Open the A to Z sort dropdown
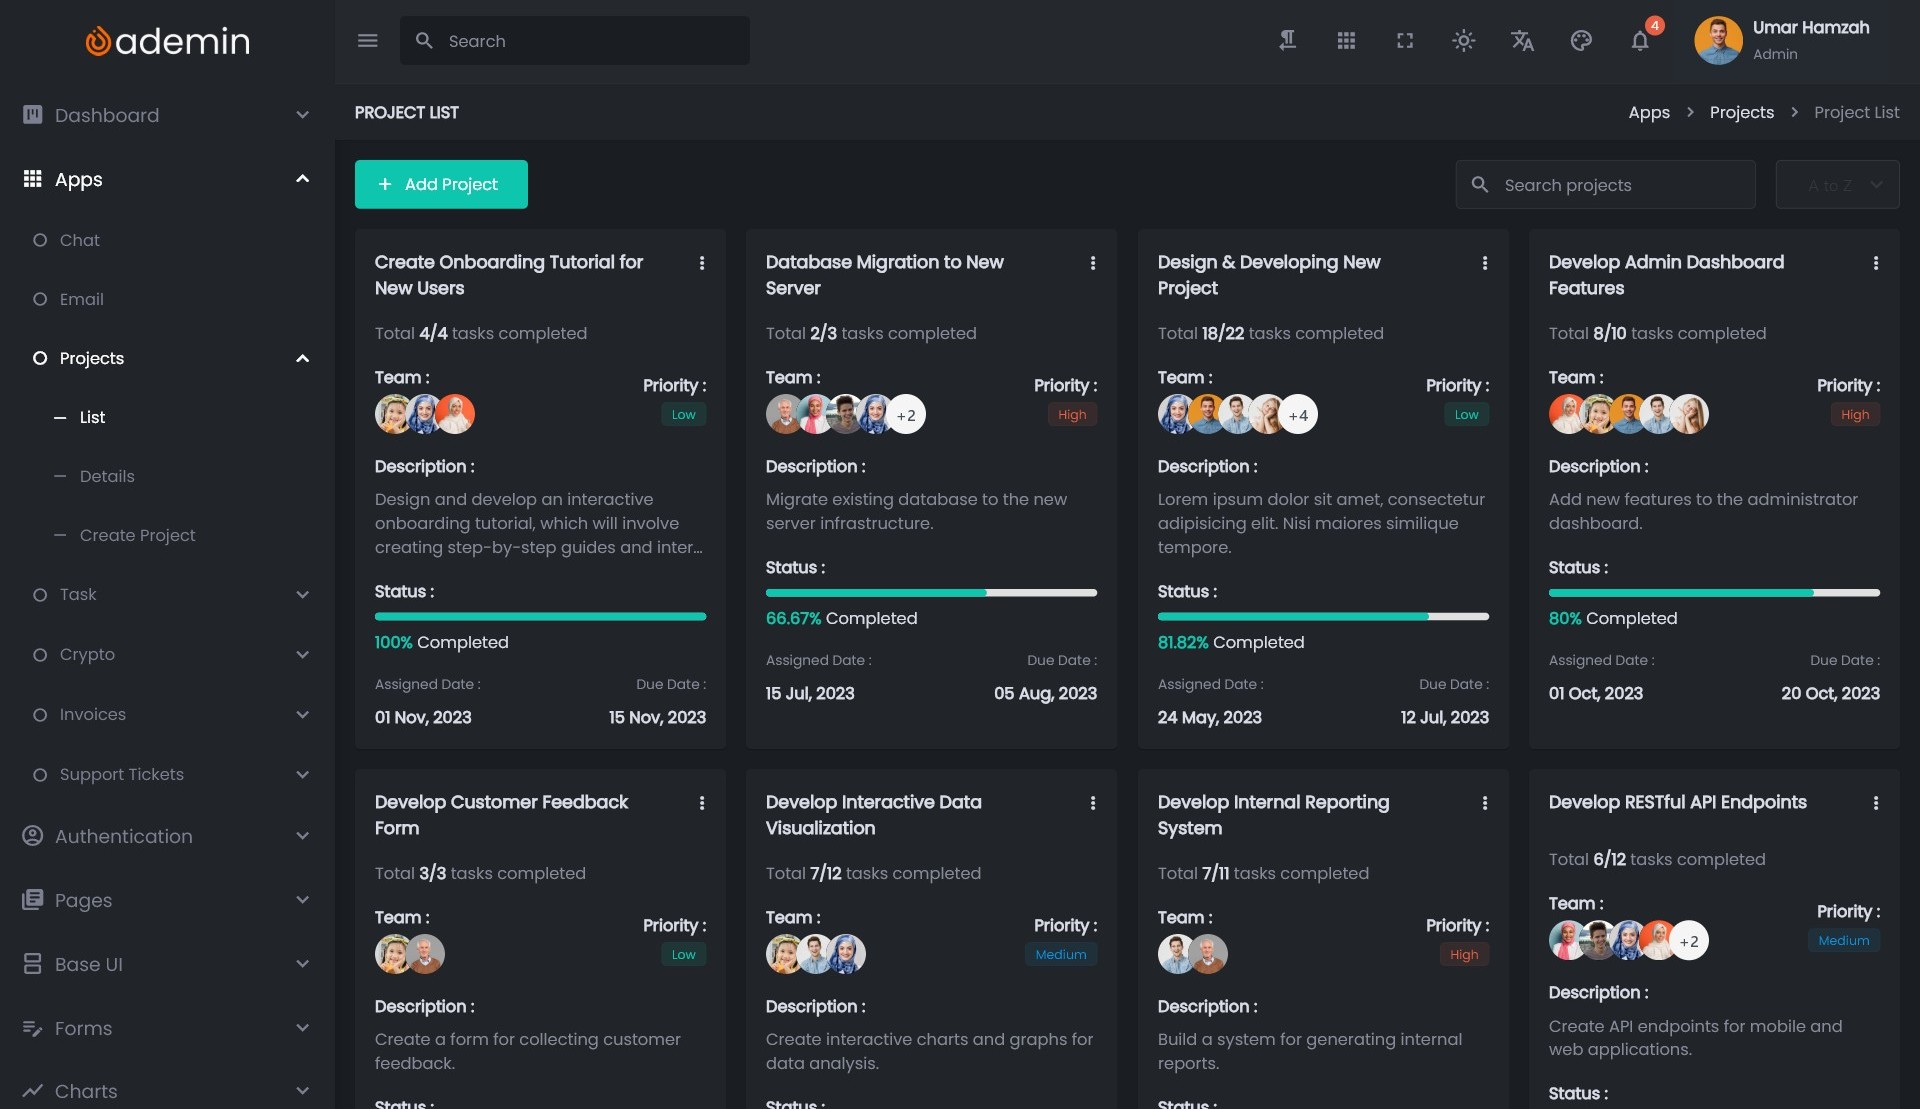This screenshot has height=1109, width=1920. pos(1837,185)
